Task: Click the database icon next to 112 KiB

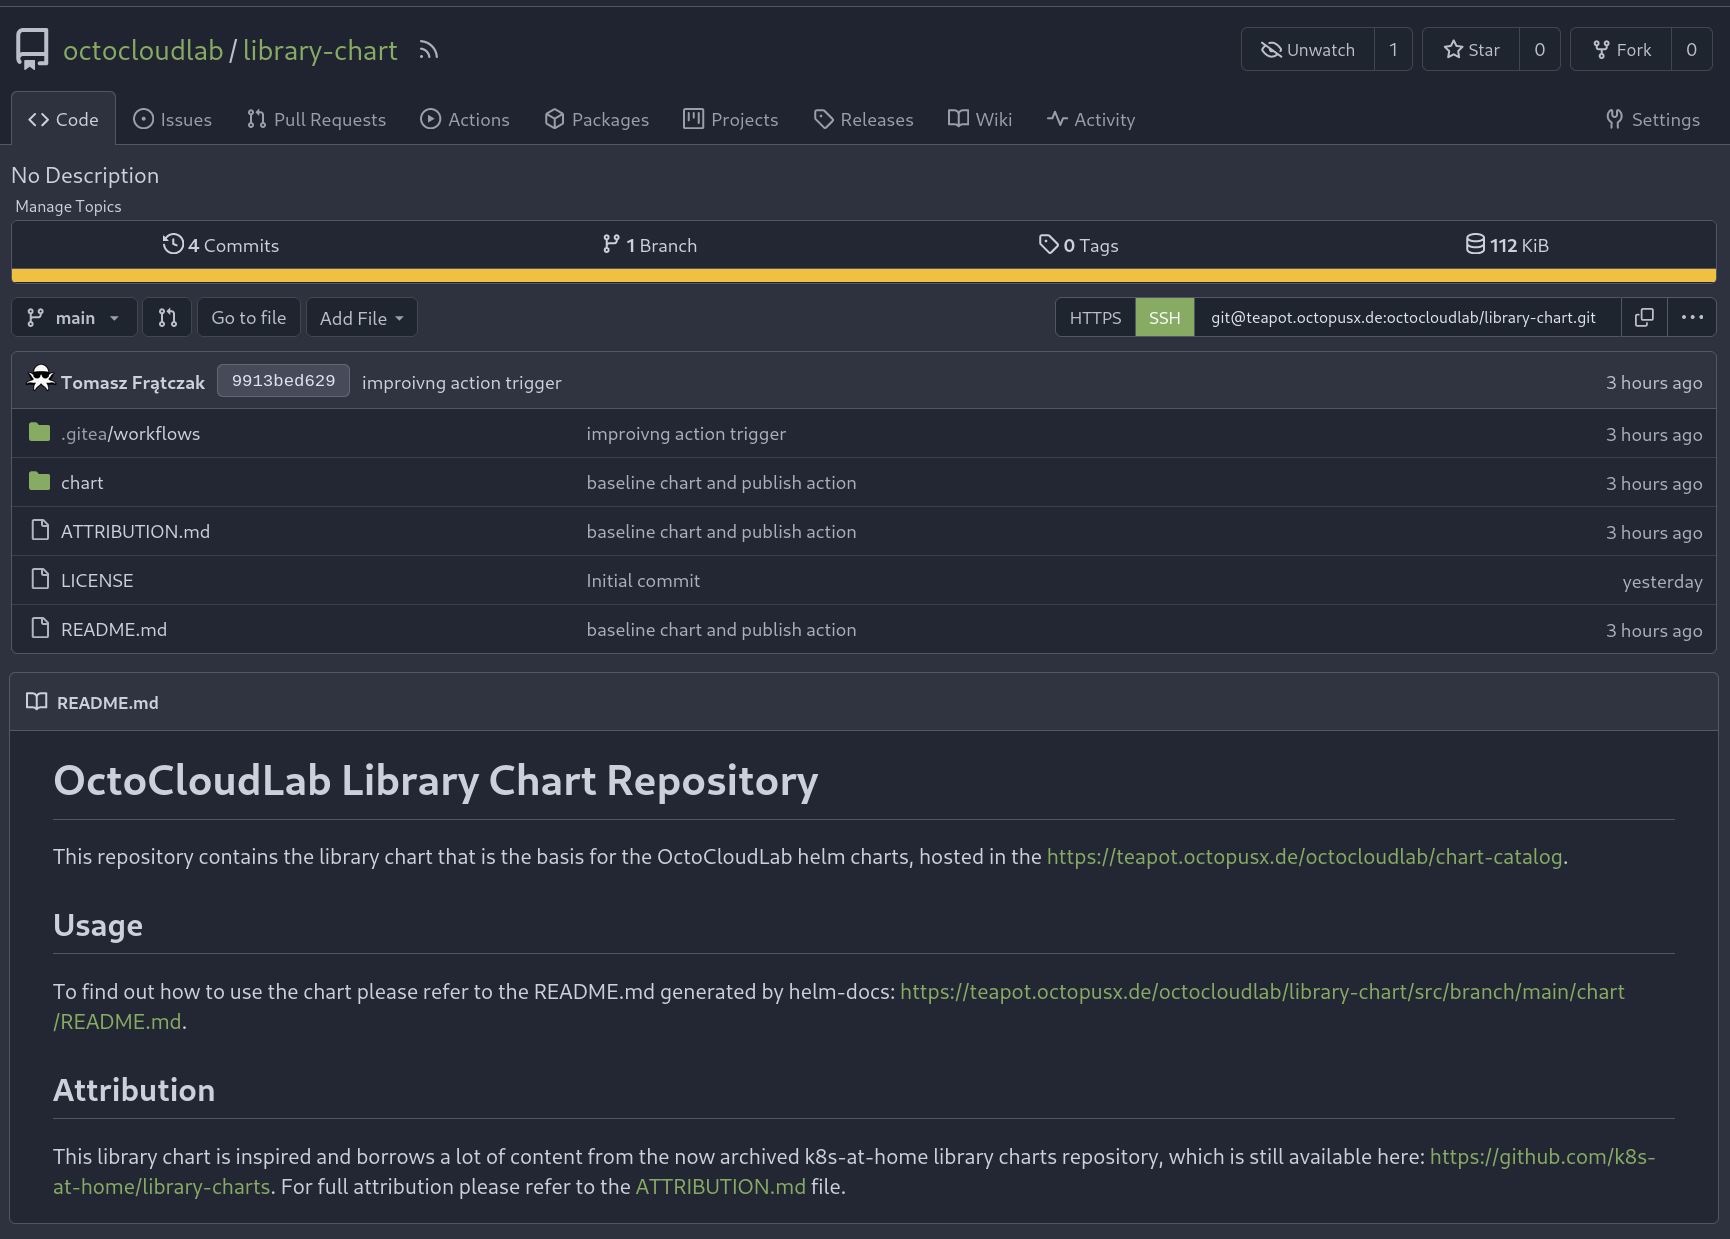Action: click(1475, 244)
